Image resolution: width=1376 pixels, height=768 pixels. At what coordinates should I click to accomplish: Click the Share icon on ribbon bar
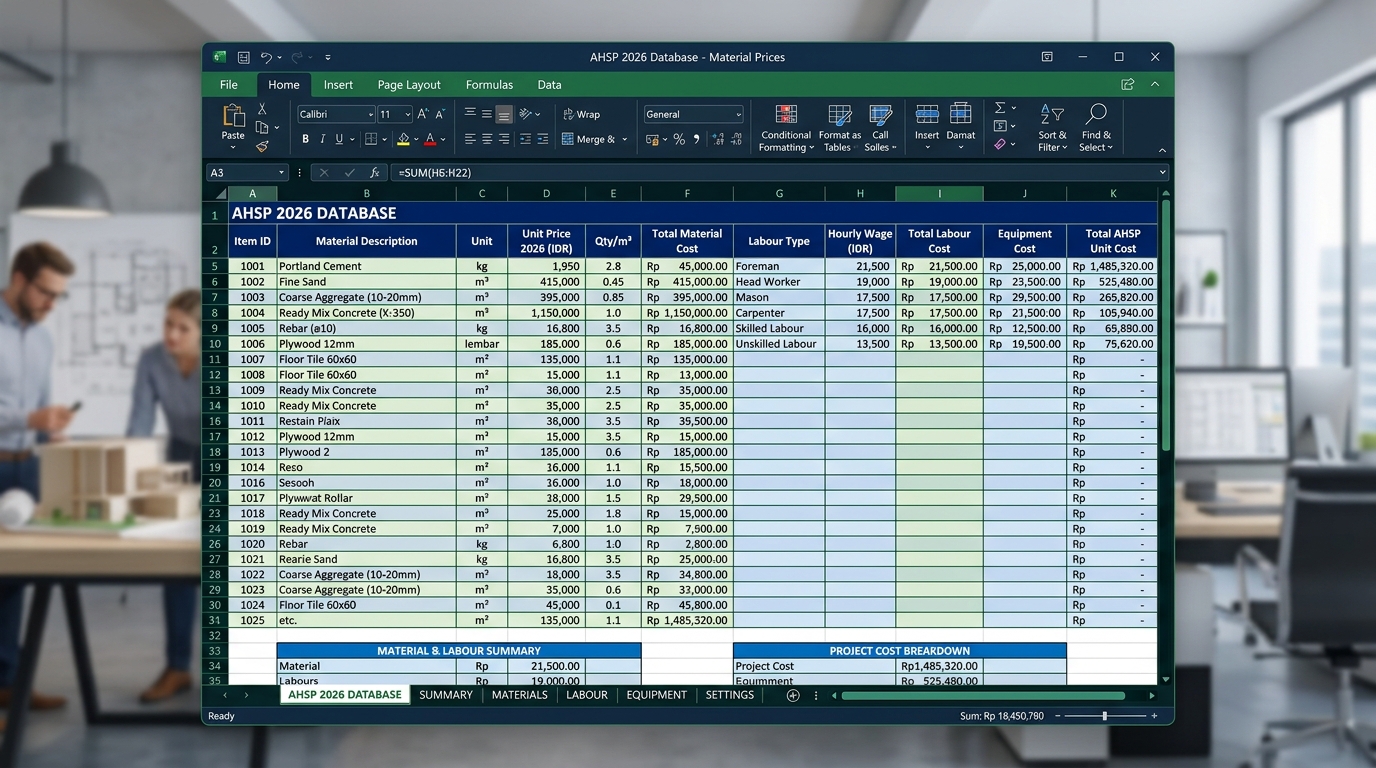tap(1128, 85)
